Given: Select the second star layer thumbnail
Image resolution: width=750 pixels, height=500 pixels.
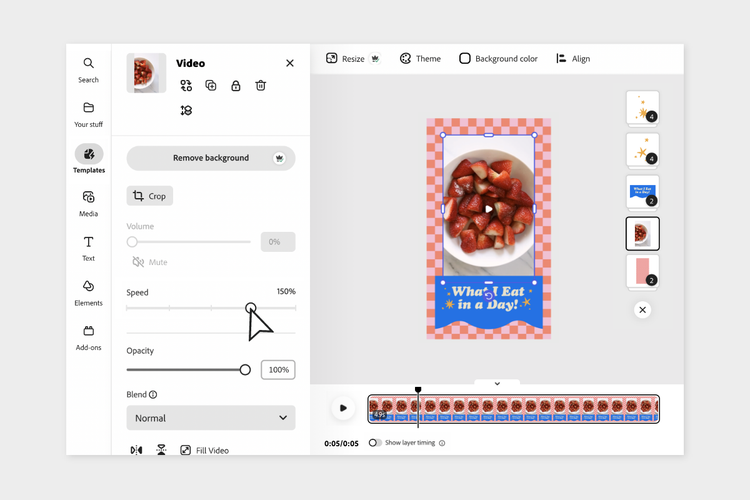Looking at the screenshot, I should pyautogui.click(x=642, y=150).
